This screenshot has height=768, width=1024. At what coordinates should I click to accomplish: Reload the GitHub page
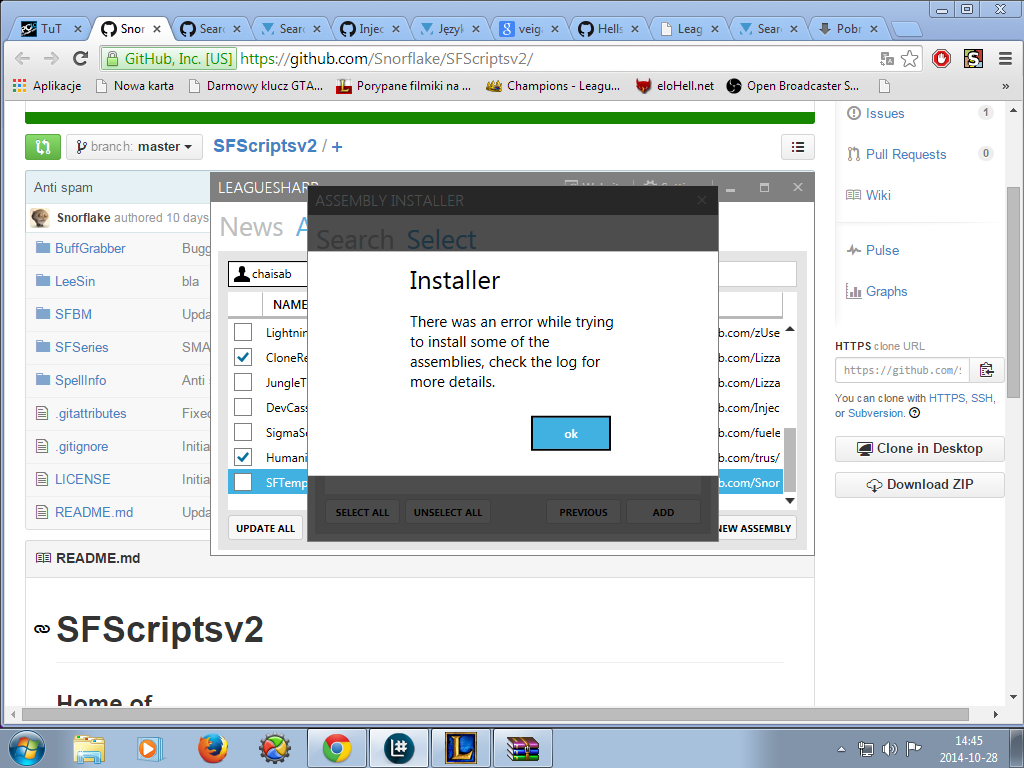coord(80,59)
